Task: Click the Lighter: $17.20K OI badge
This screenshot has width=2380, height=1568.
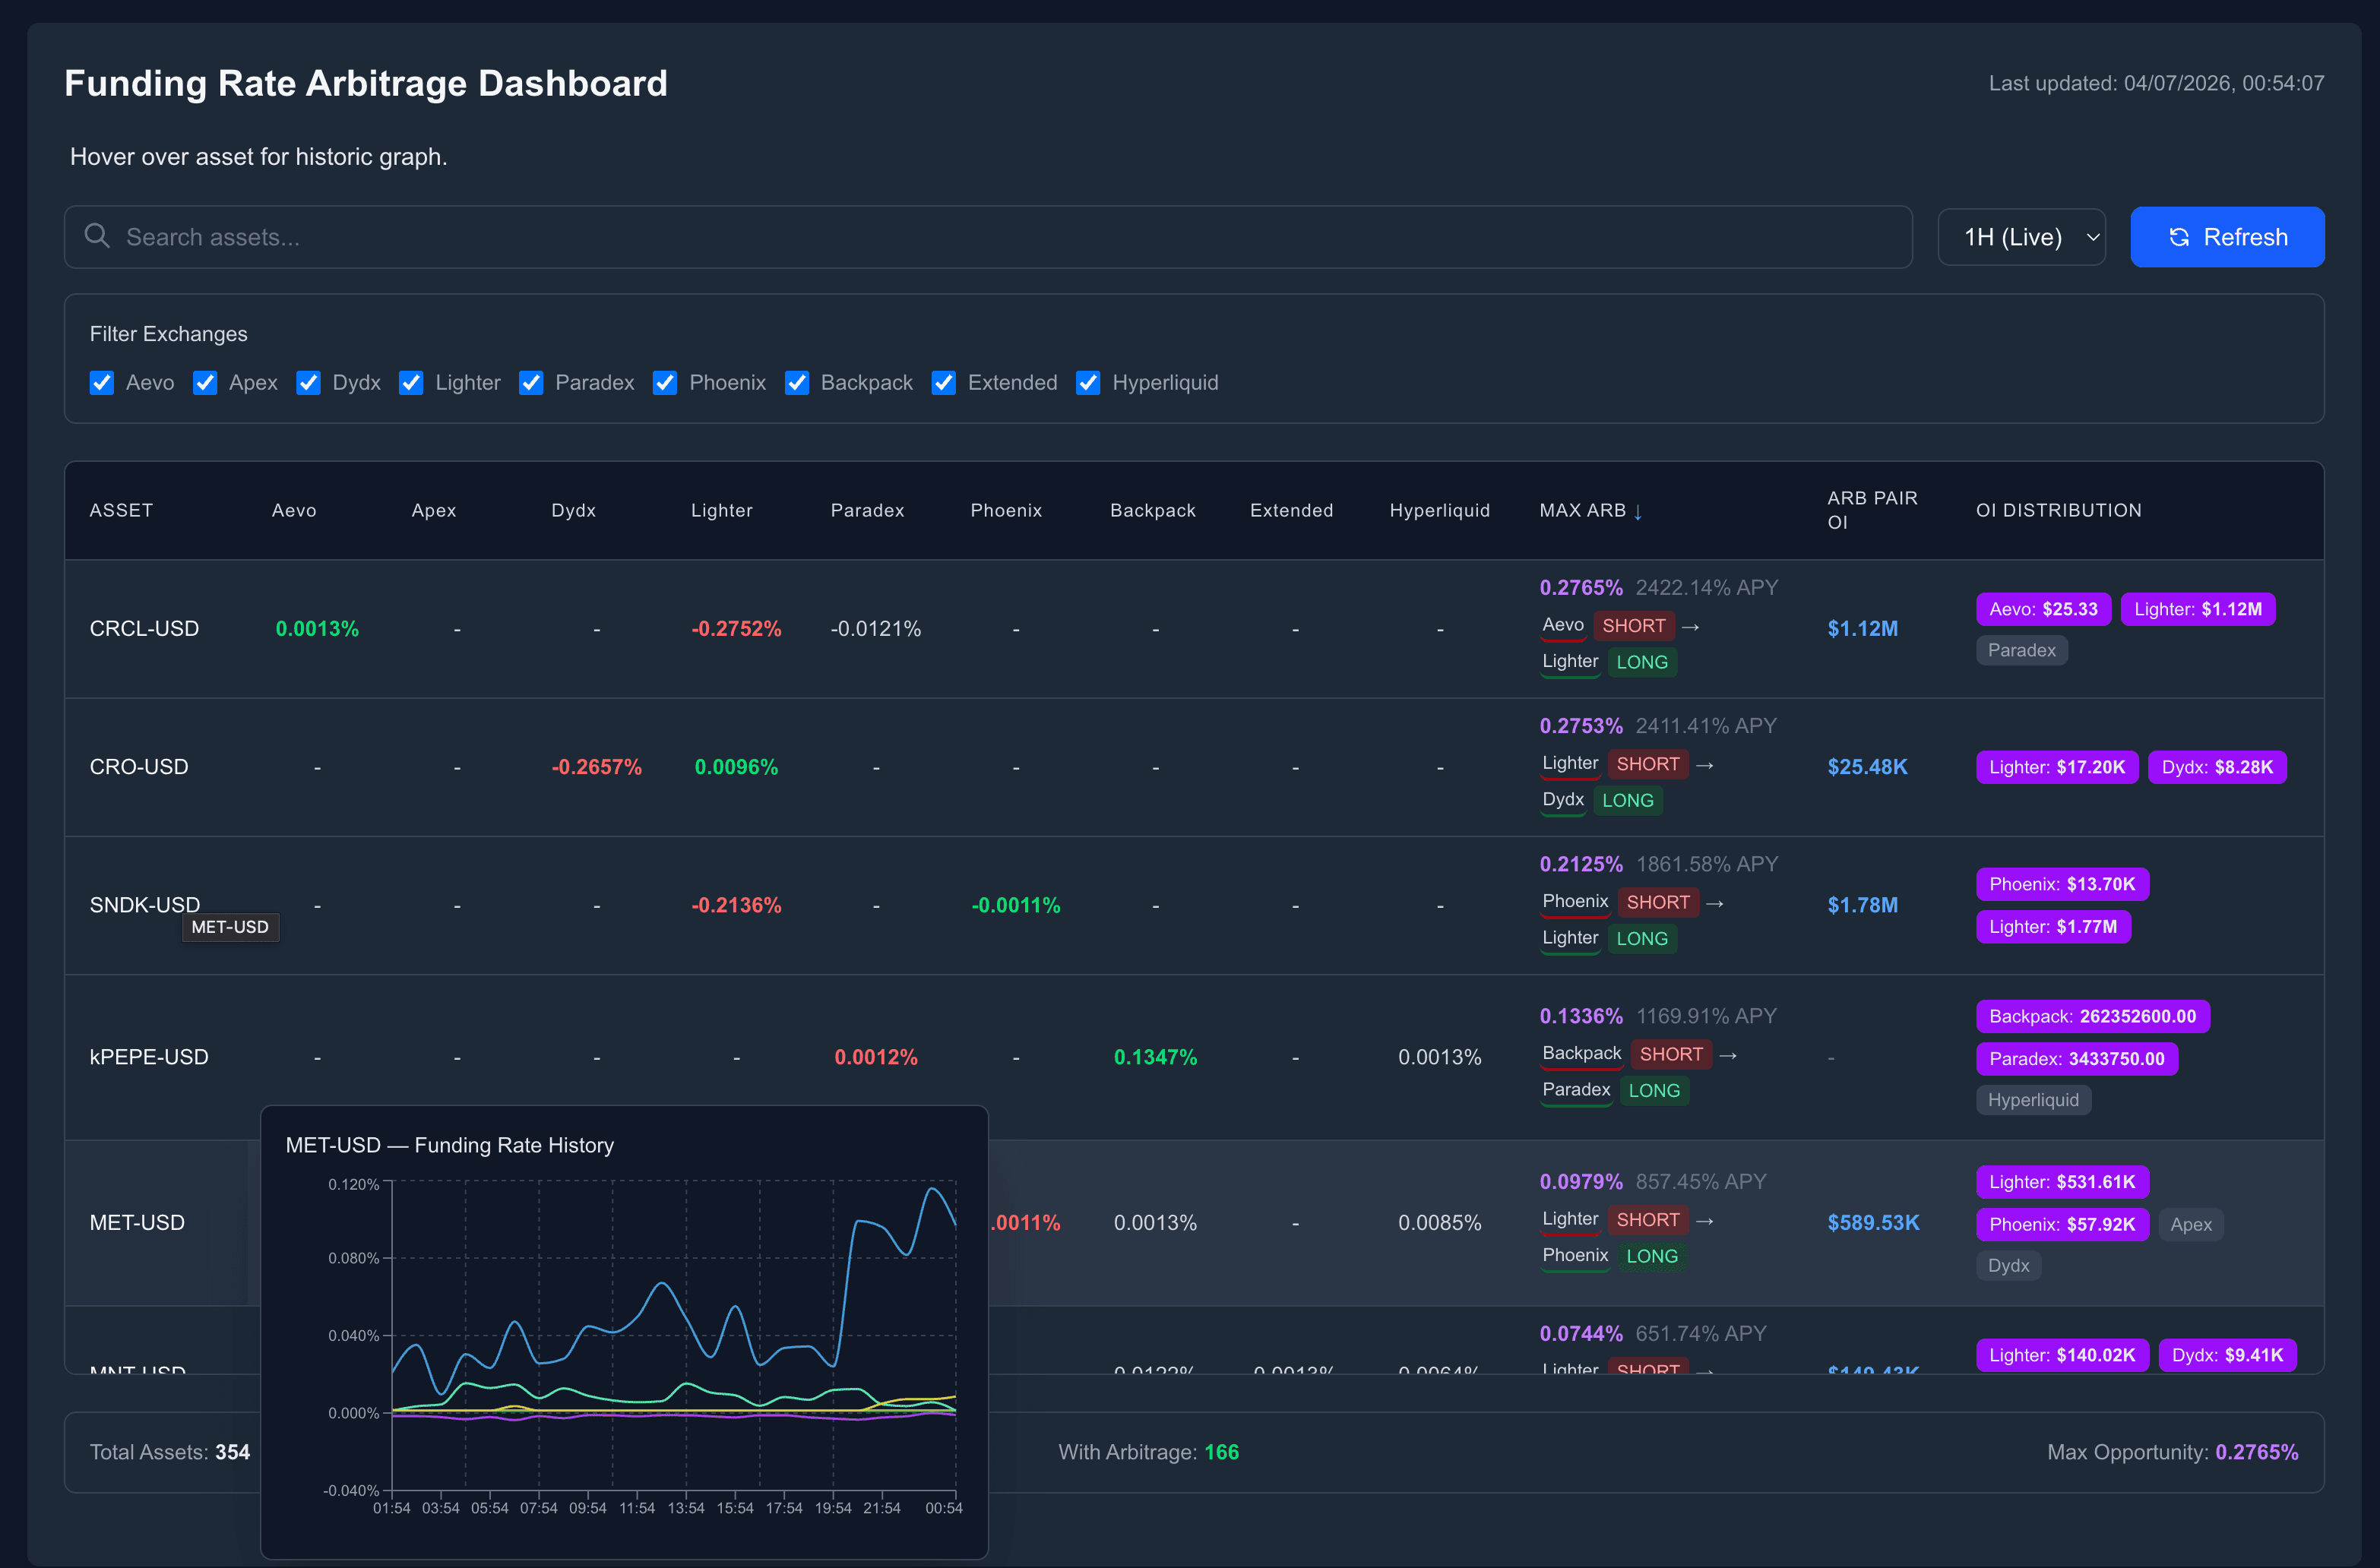Action: tap(2056, 767)
